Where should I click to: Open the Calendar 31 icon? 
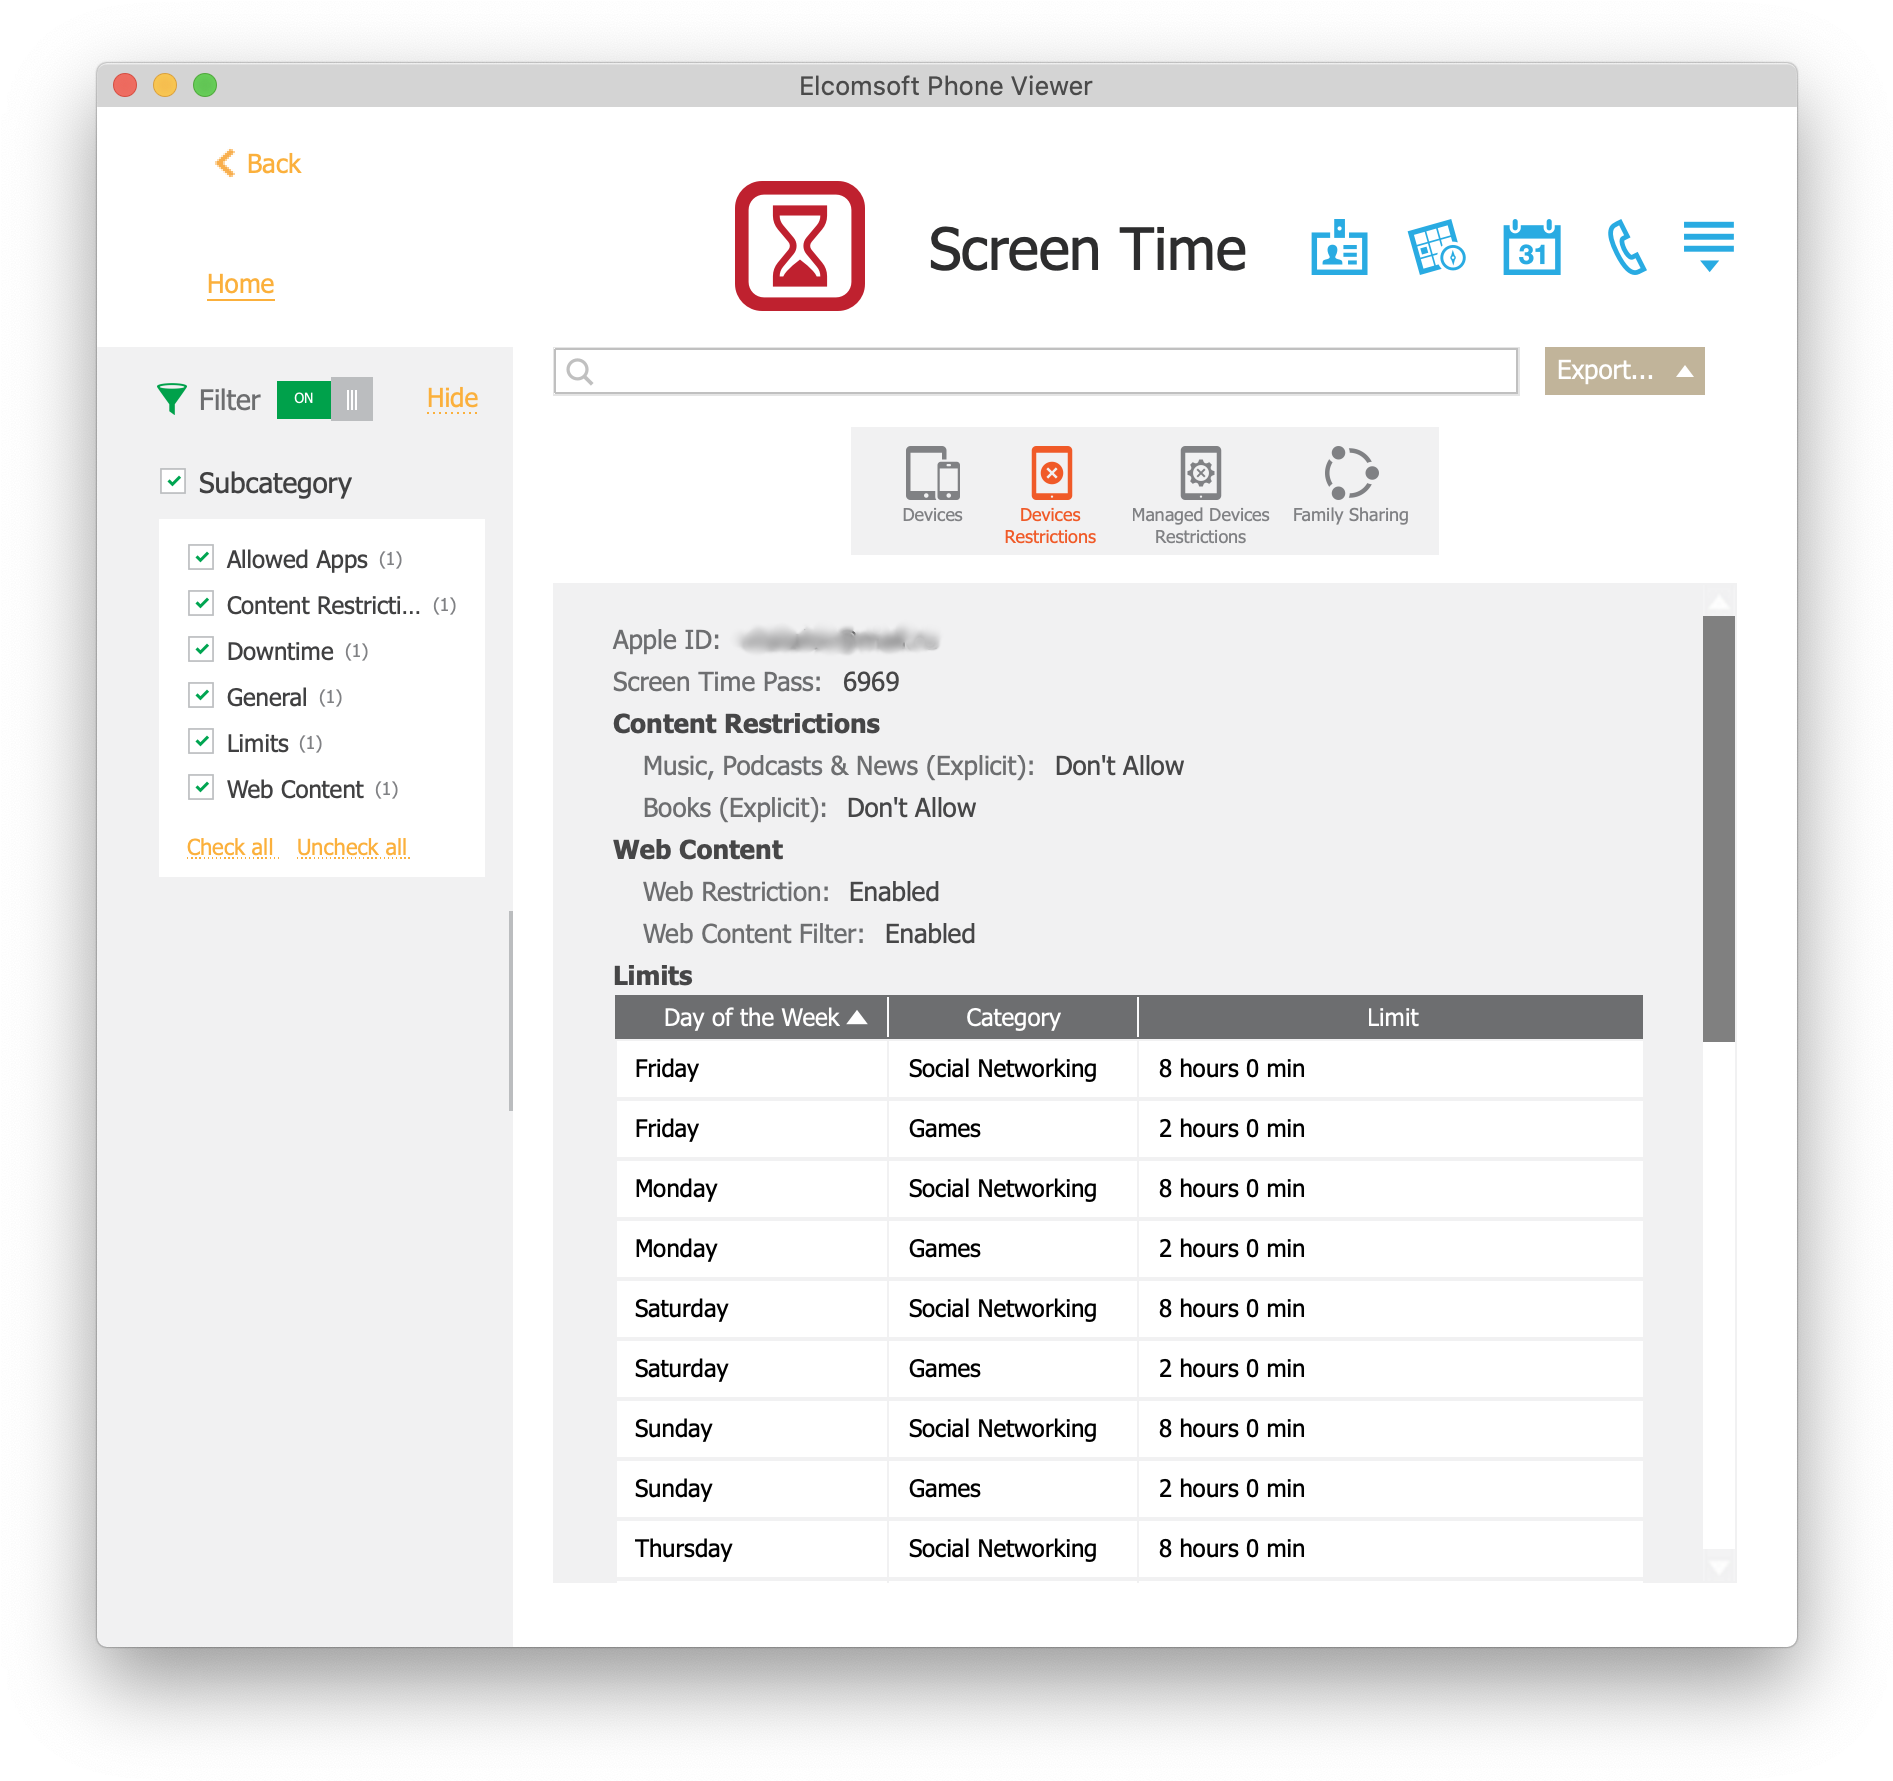pos(1531,247)
